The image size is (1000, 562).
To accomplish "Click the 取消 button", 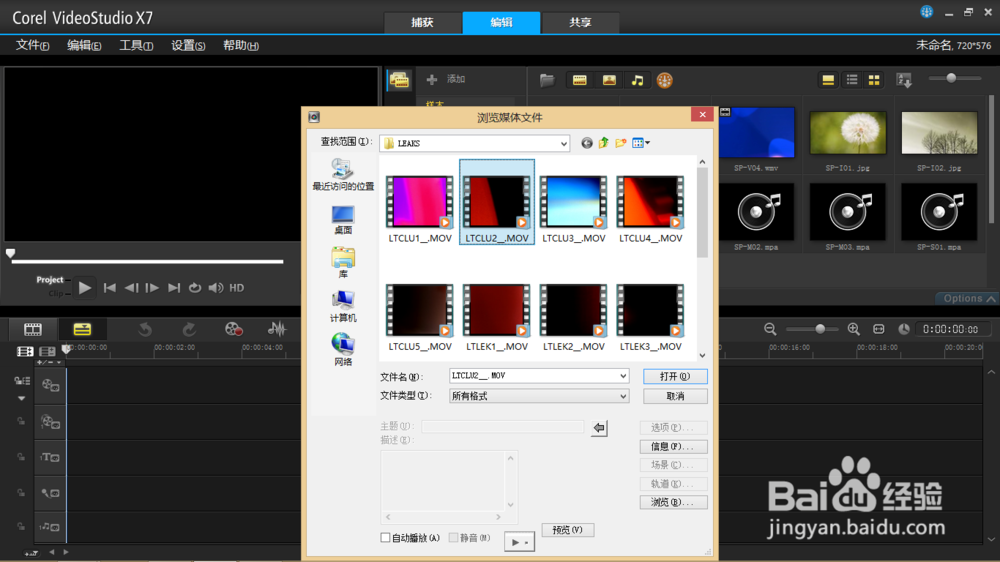I will pos(675,396).
